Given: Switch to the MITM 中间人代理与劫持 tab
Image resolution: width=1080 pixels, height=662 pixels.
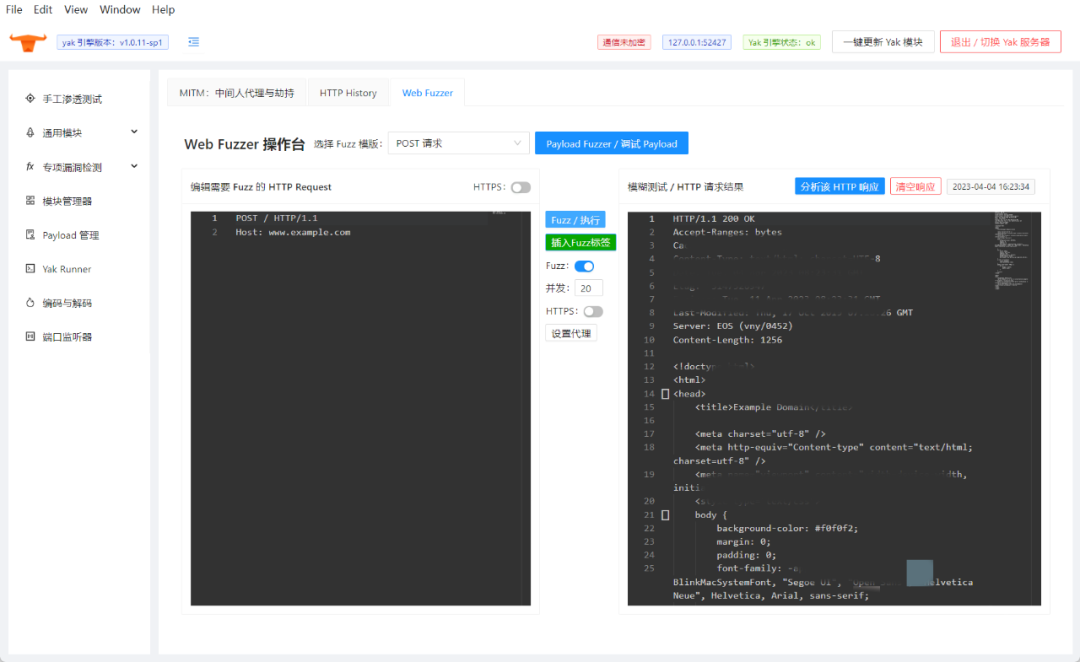Looking at the screenshot, I should (x=237, y=93).
